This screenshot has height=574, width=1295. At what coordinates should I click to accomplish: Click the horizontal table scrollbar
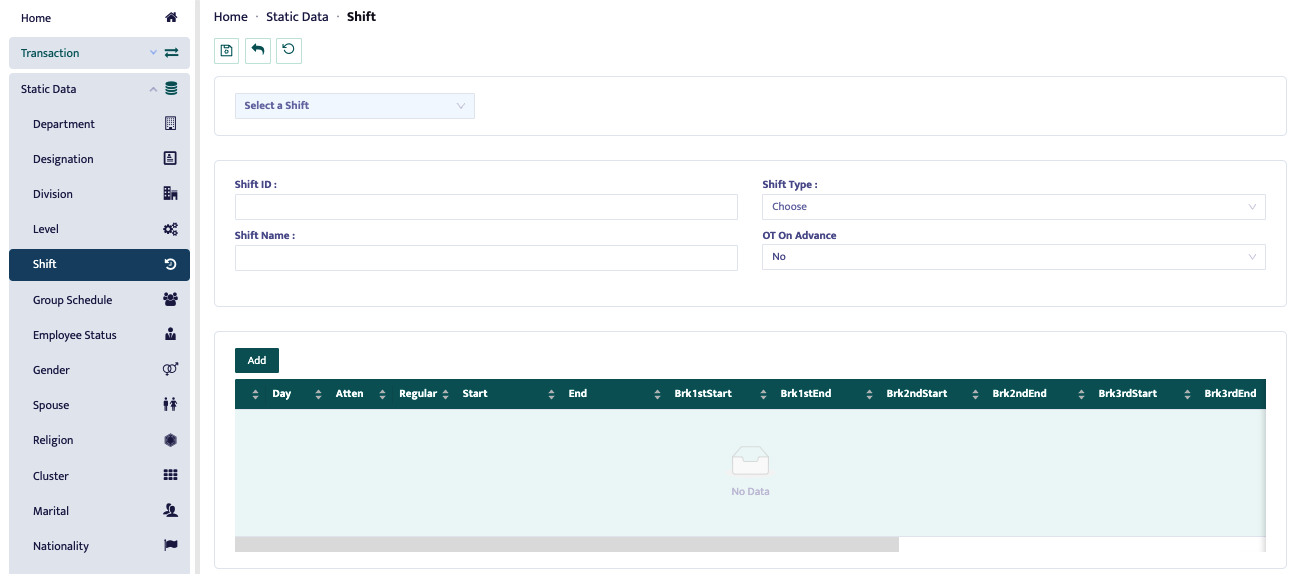click(x=566, y=545)
